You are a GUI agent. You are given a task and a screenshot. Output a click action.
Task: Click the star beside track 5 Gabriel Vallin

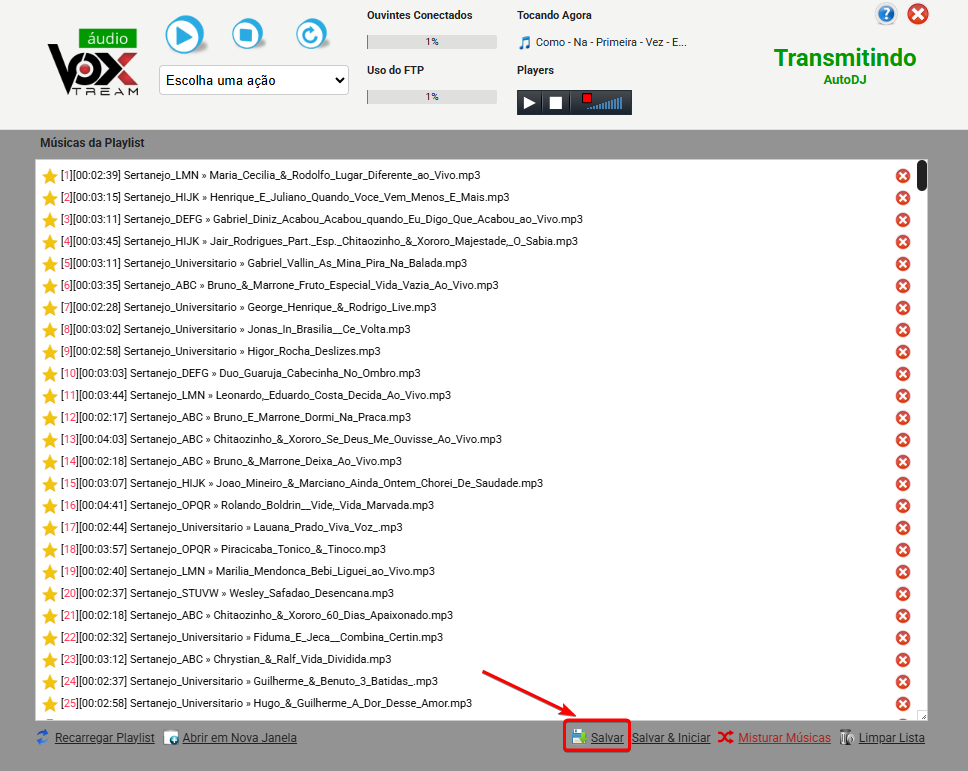pyautogui.click(x=50, y=264)
